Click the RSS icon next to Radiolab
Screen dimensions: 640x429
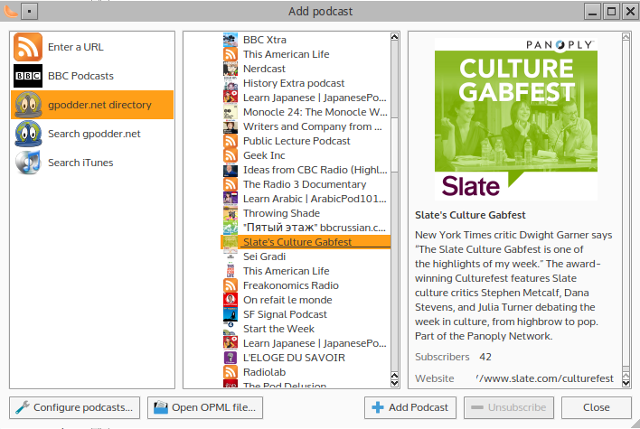click(230, 372)
